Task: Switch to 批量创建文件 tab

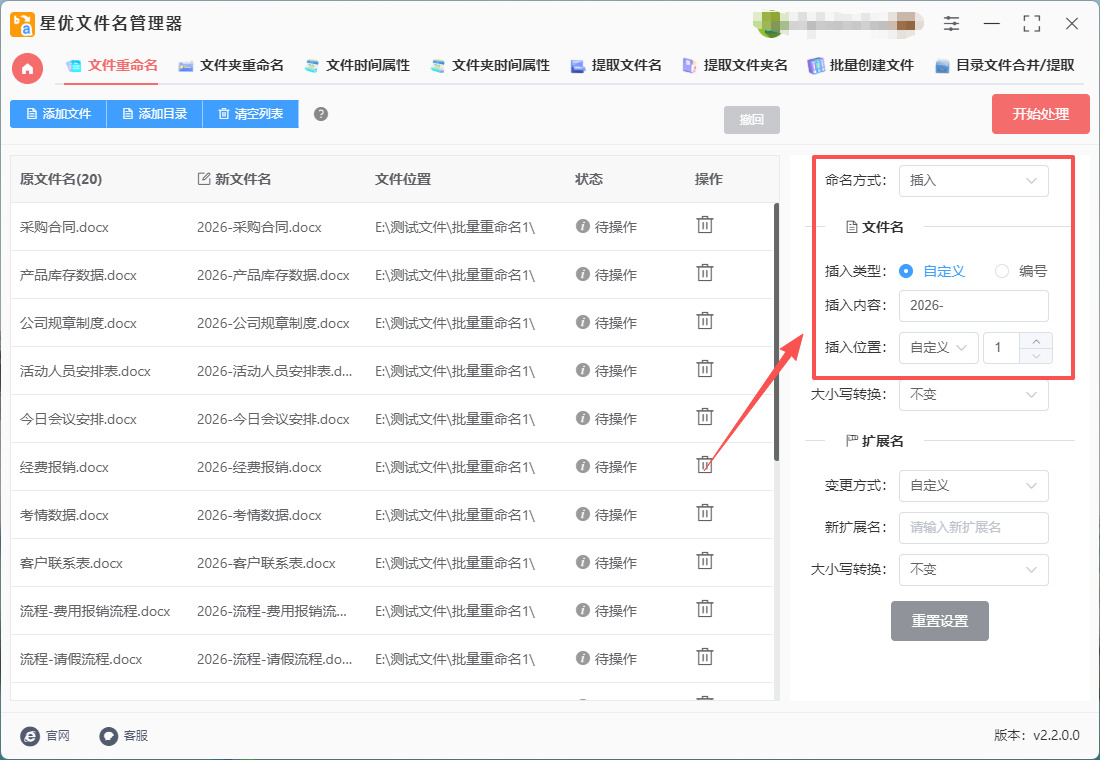Action: (861, 66)
